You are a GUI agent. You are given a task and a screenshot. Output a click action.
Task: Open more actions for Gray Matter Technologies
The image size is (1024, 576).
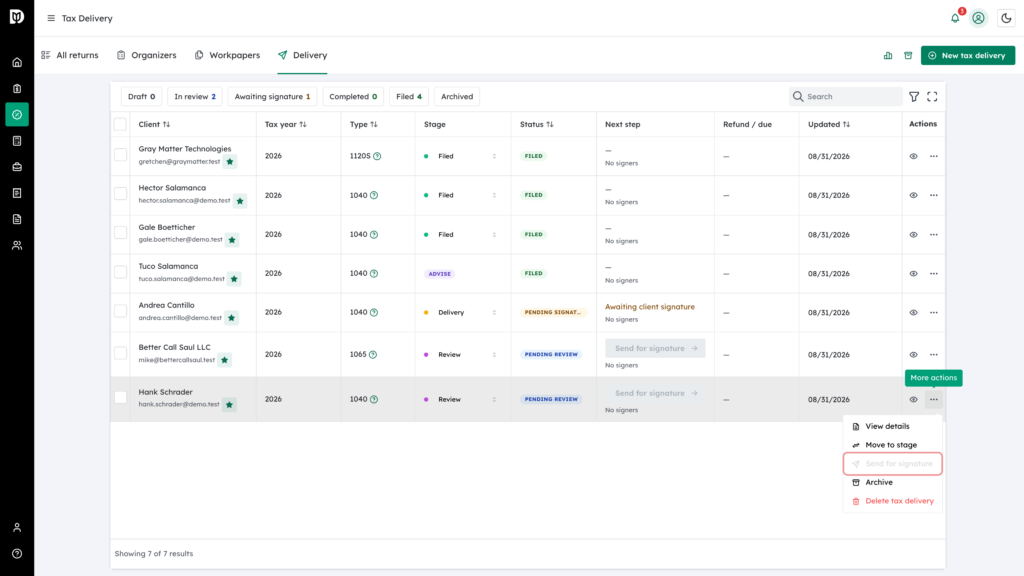click(x=934, y=156)
